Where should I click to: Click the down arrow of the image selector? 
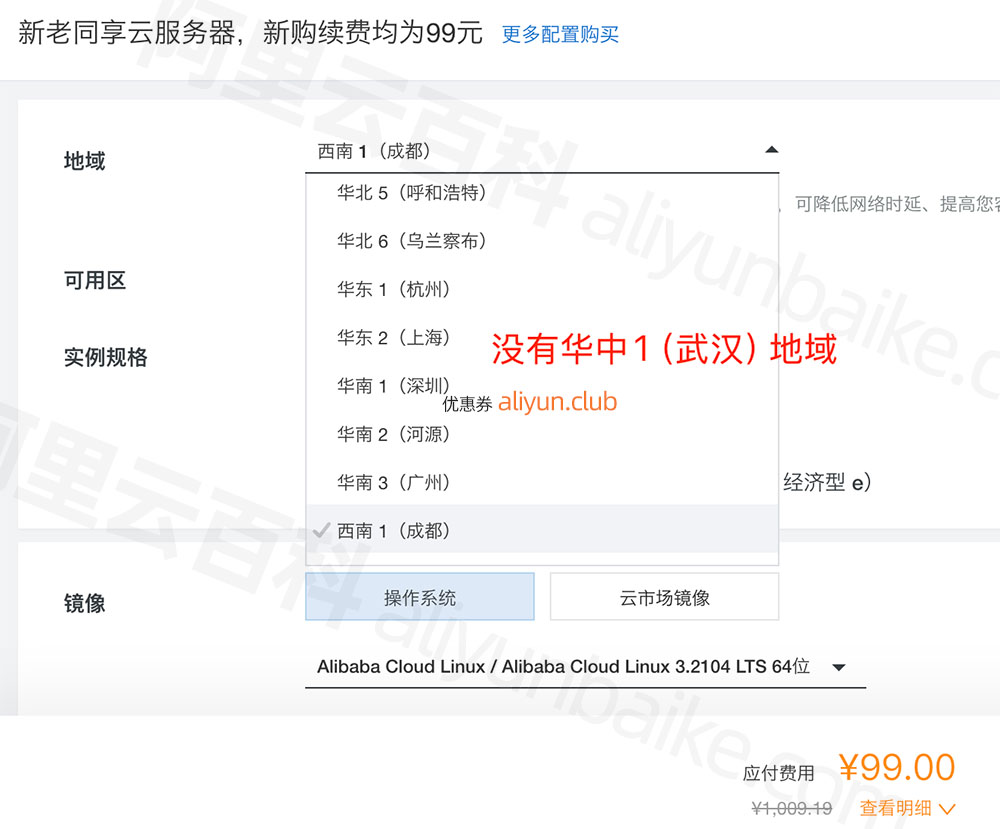[839, 667]
